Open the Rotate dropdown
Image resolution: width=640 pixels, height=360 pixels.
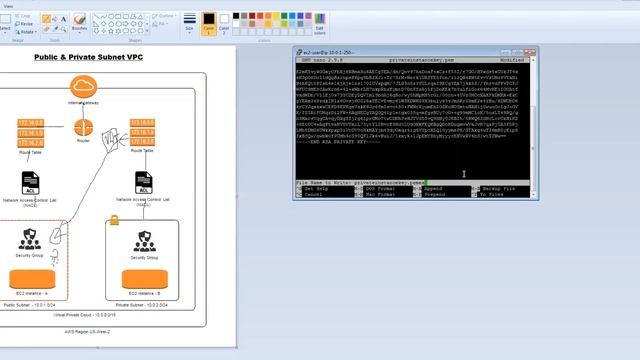pos(26,31)
